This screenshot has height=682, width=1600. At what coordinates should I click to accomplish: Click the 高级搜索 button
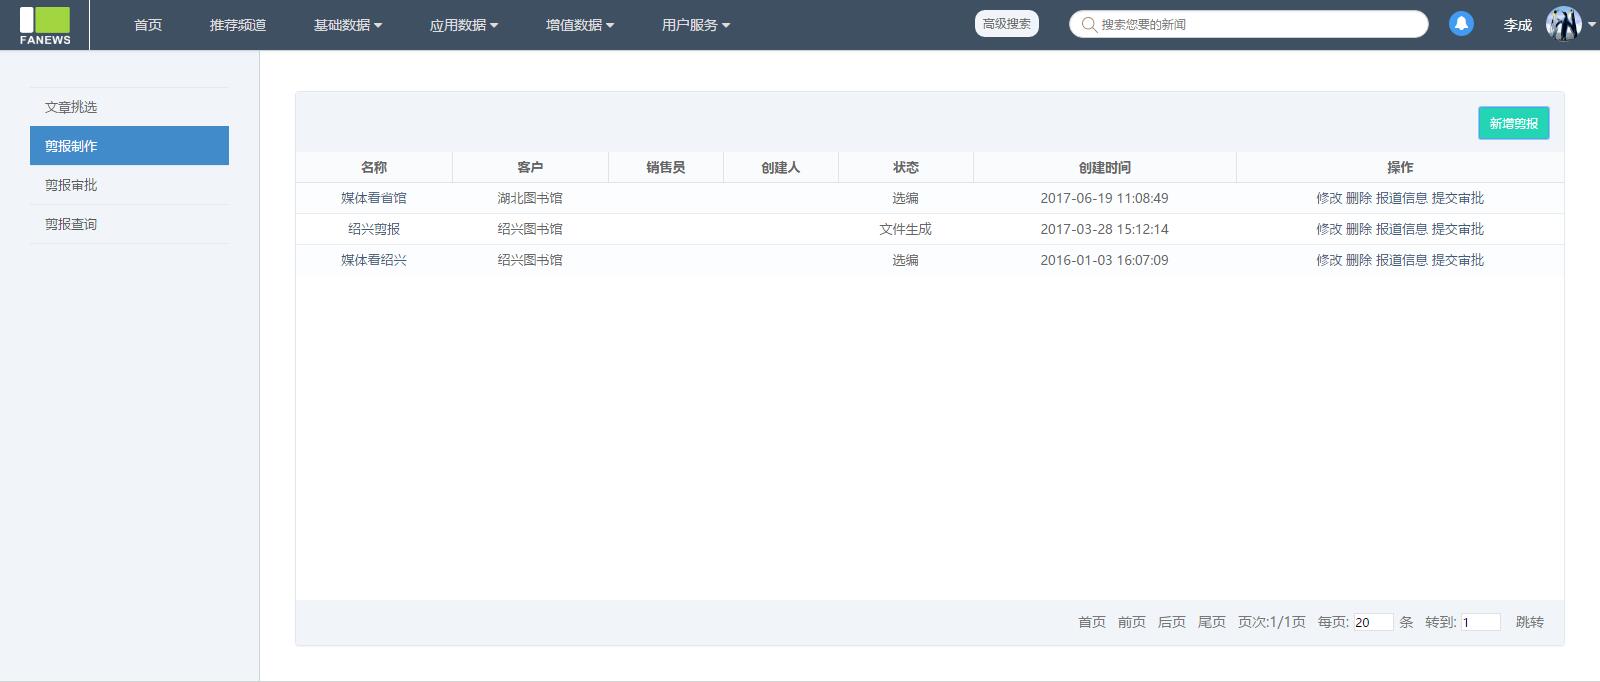pos(1007,24)
